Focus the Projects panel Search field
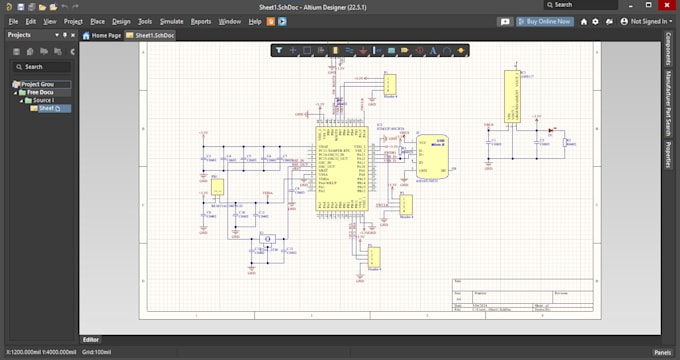The image size is (680, 360). click(42, 67)
